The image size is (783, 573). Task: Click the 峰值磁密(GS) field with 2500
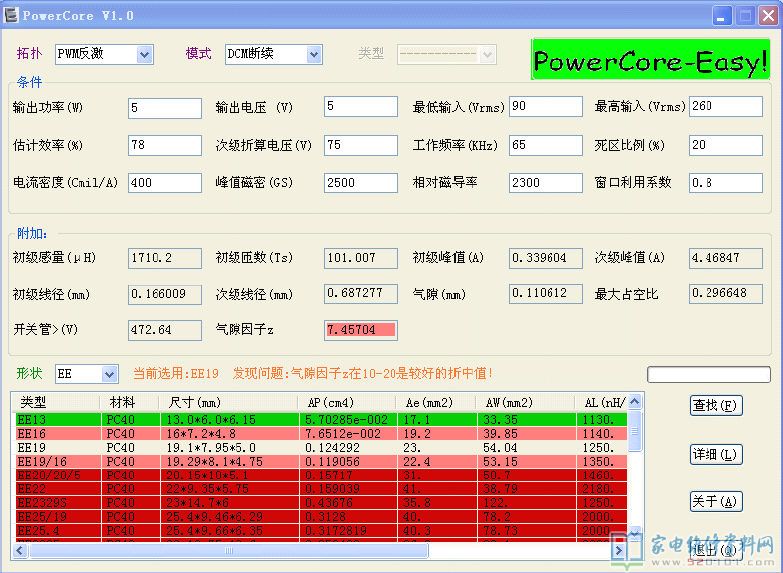[361, 183]
